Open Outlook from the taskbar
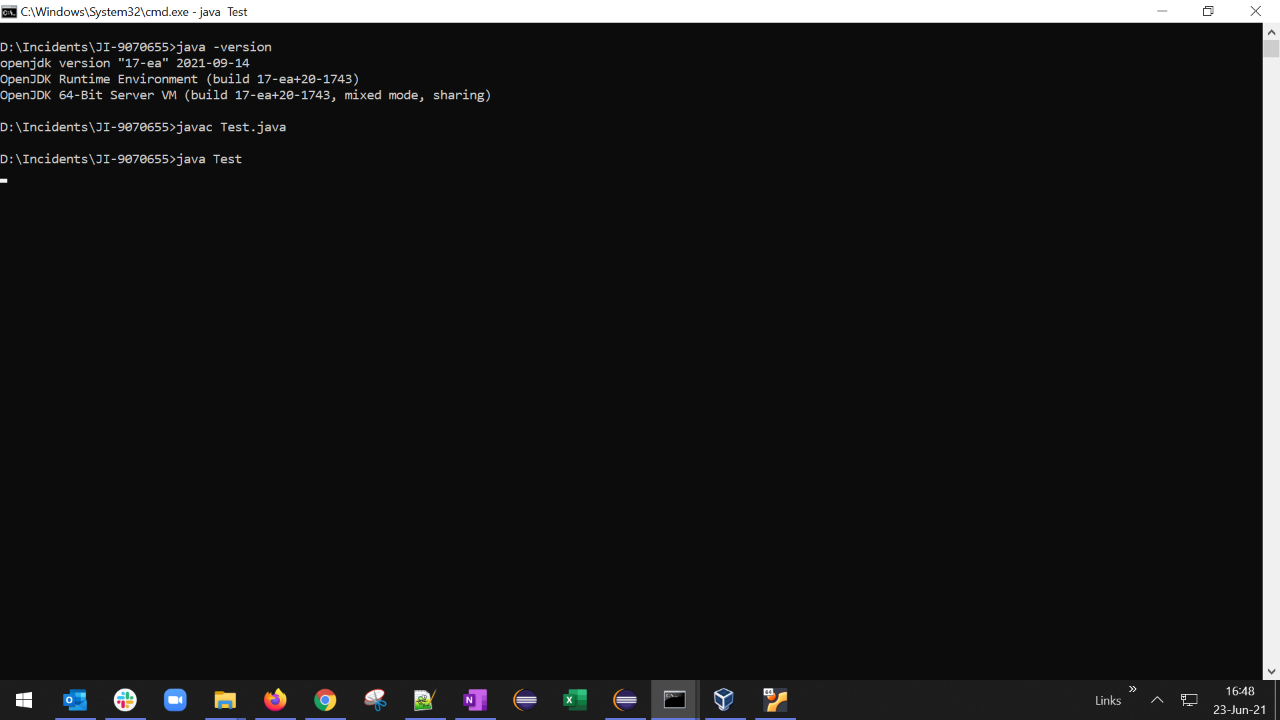This screenshot has height=720, width=1280. 75,700
